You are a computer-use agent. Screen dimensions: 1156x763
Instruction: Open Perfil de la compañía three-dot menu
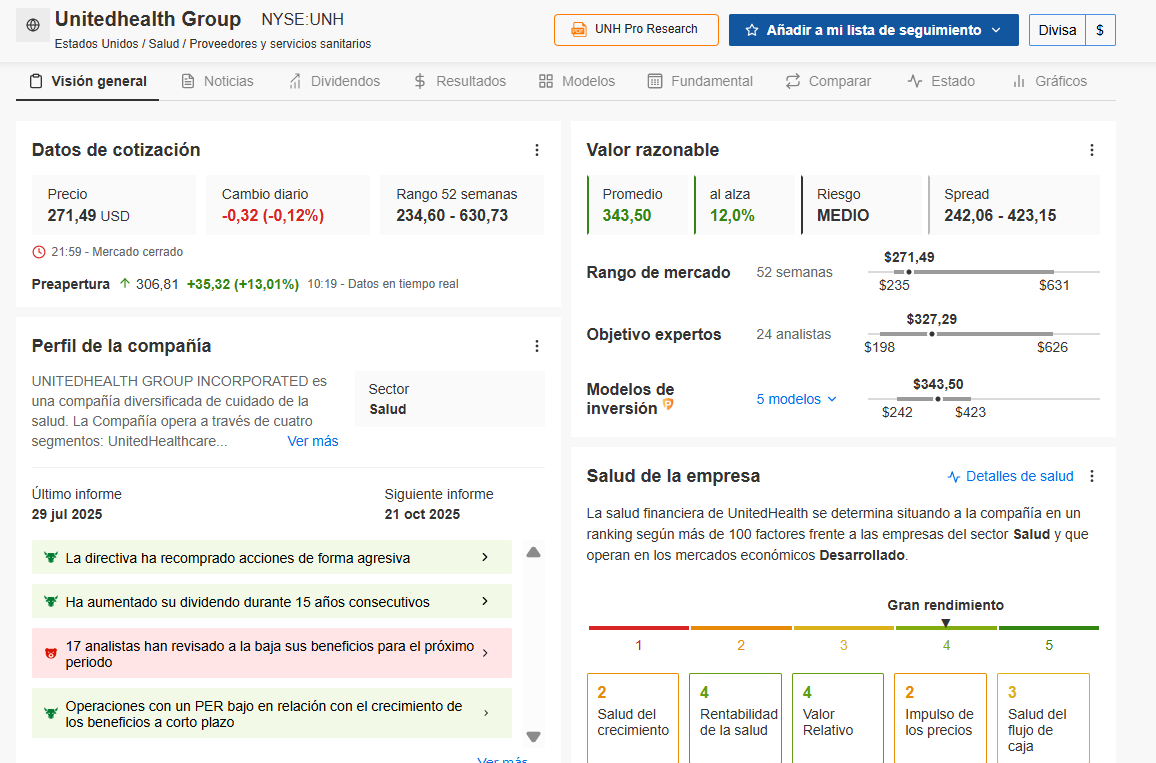[537, 346]
